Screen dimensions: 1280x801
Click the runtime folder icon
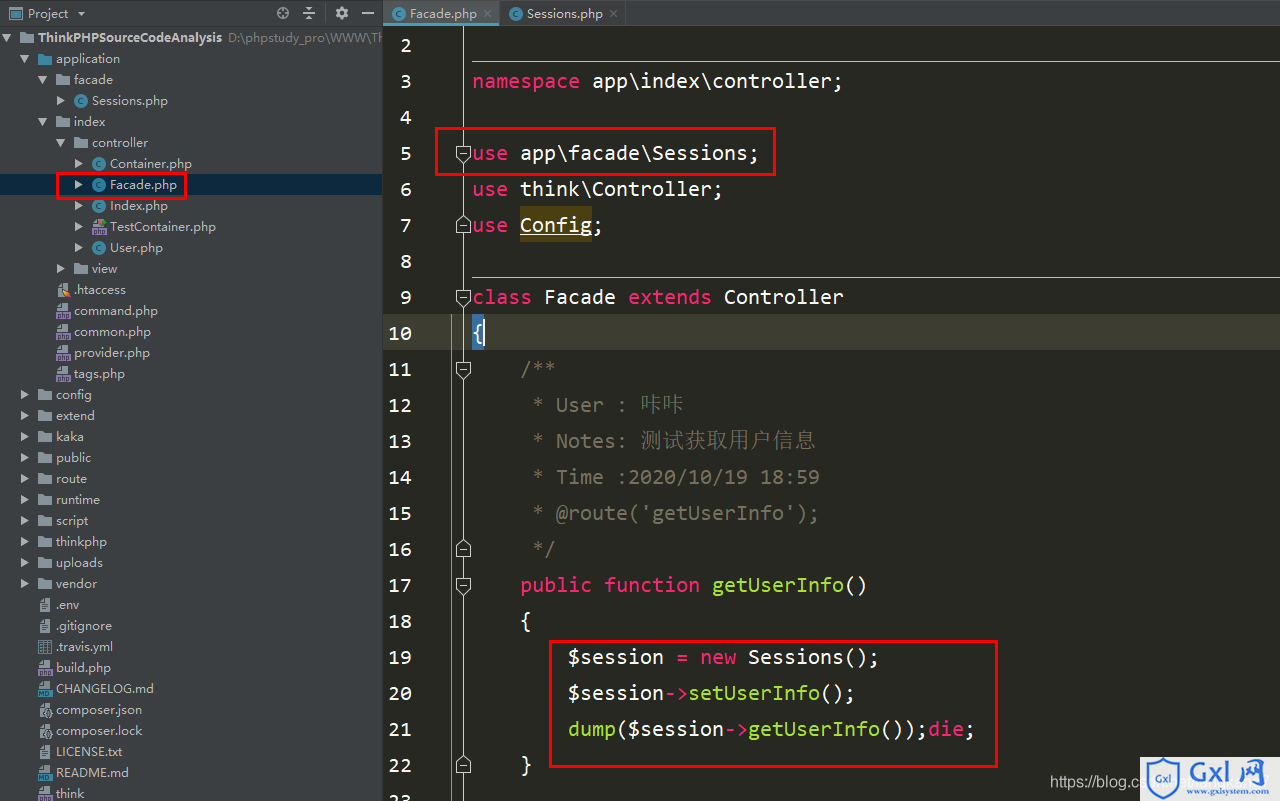coord(45,500)
